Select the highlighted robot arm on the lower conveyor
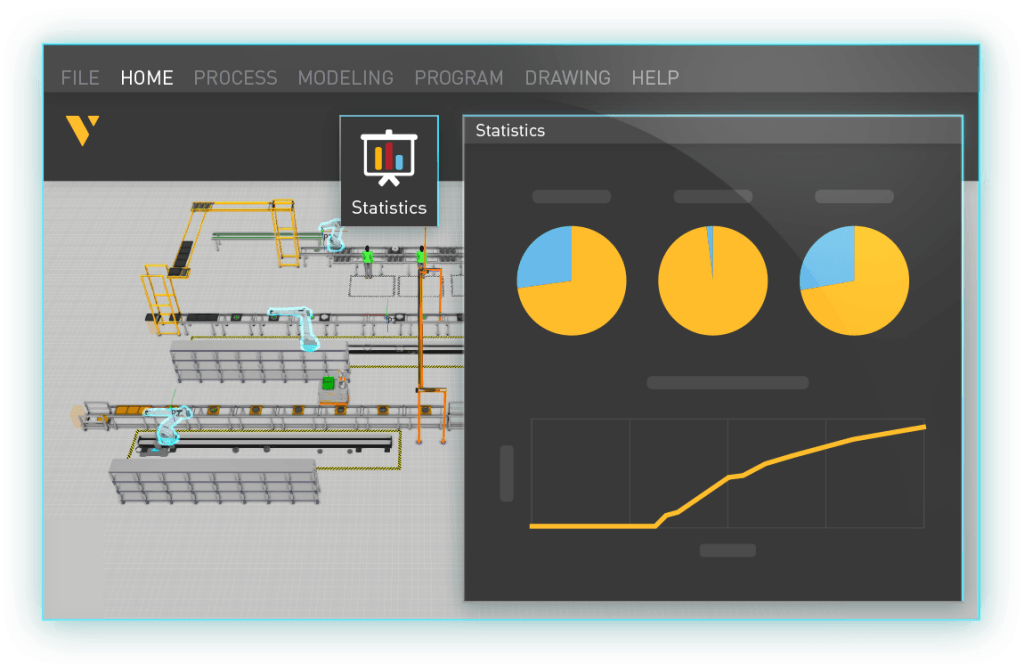 point(168,424)
